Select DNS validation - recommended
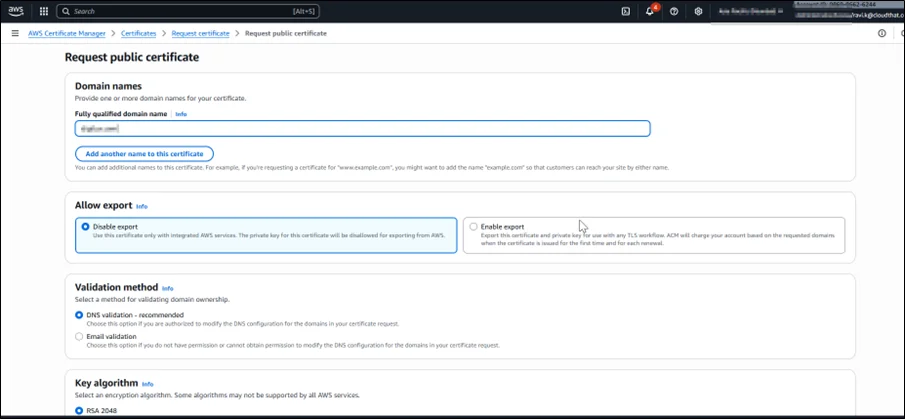The width and height of the screenshot is (905, 419). [x=80, y=315]
